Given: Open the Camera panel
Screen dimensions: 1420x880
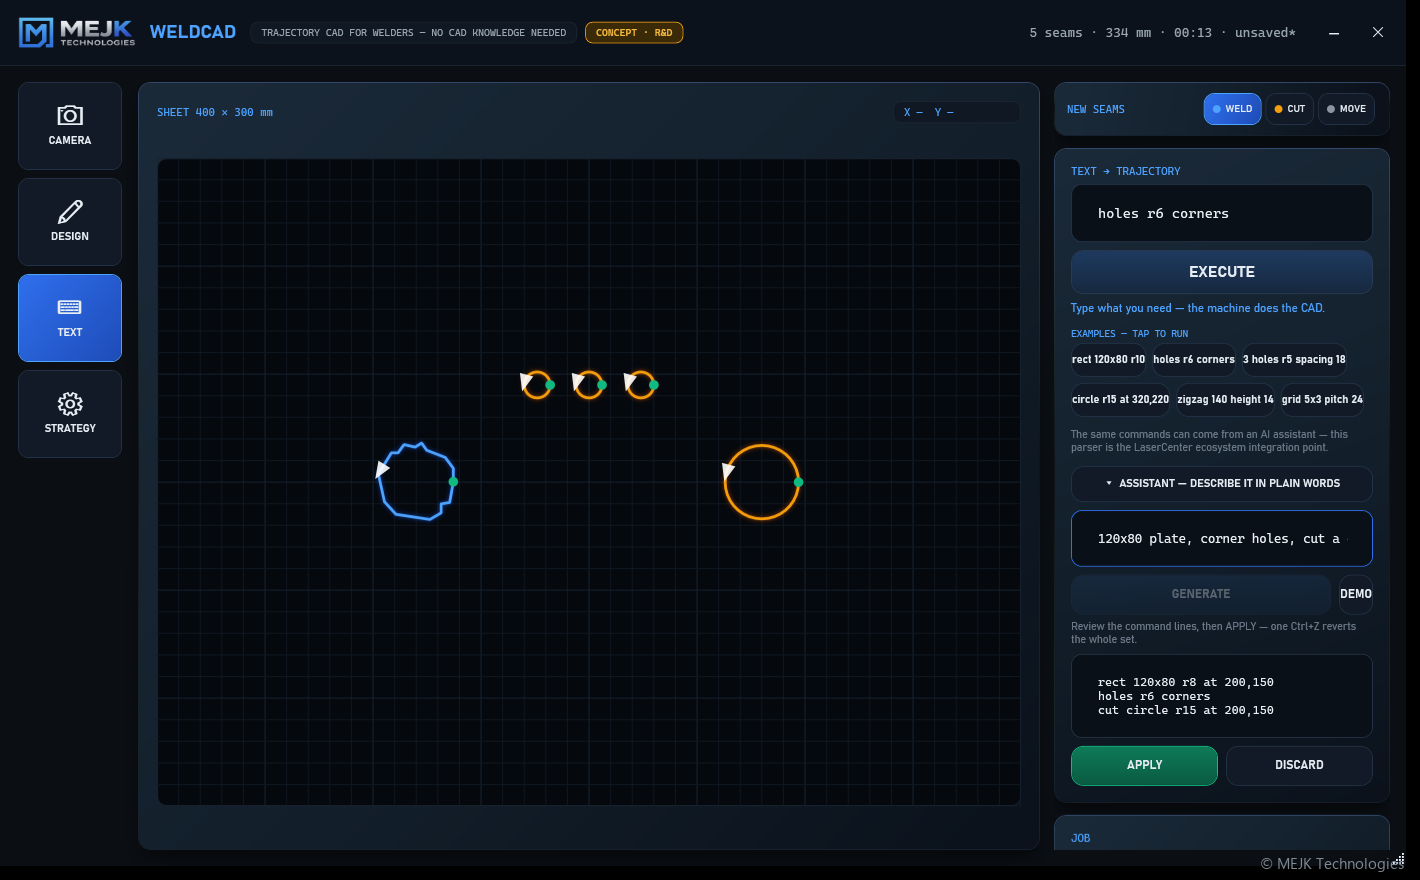Looking at the screenshot, I should [x=70, y=126].
